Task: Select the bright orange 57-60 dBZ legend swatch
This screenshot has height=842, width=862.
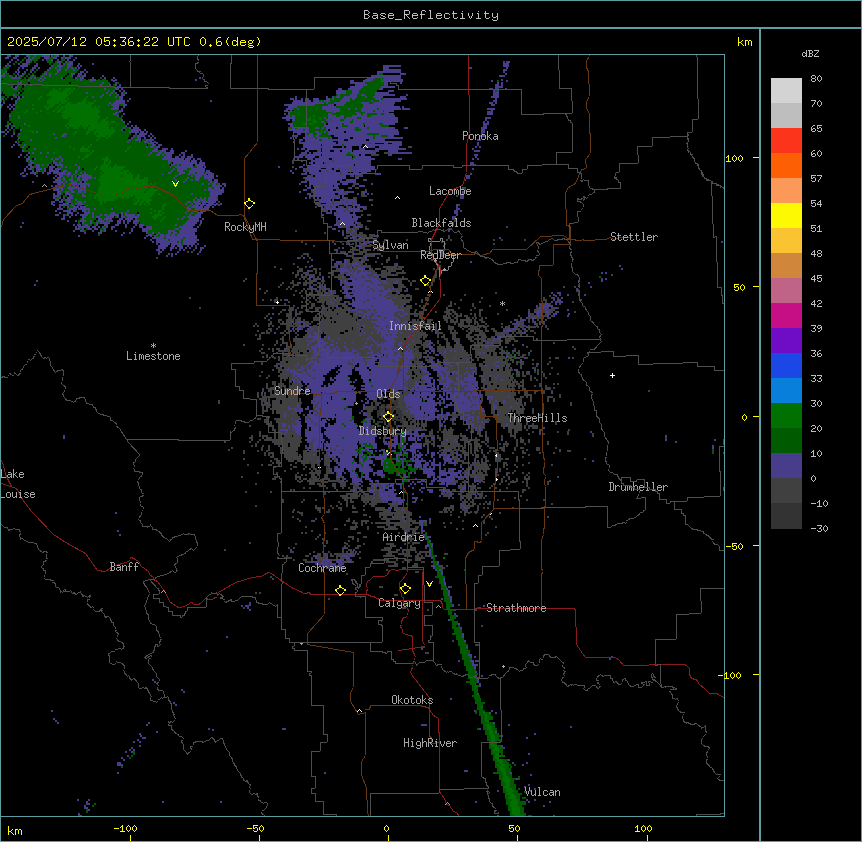Action: 786,165
